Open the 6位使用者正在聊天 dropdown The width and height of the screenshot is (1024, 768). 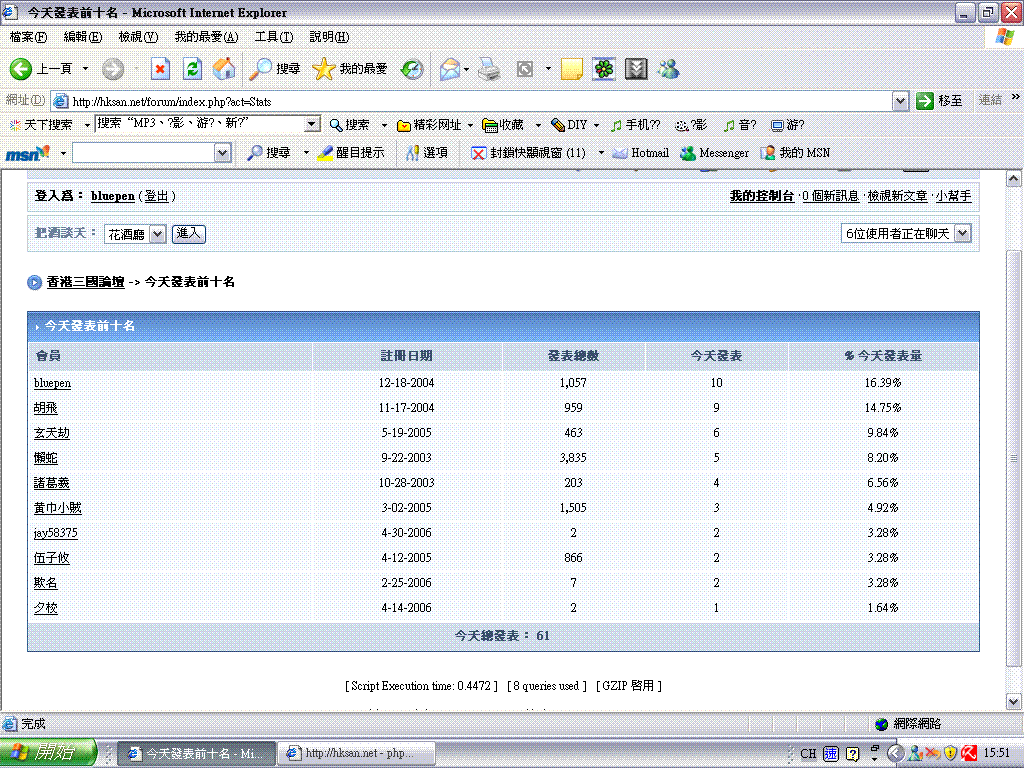click(x=963, y=233)
